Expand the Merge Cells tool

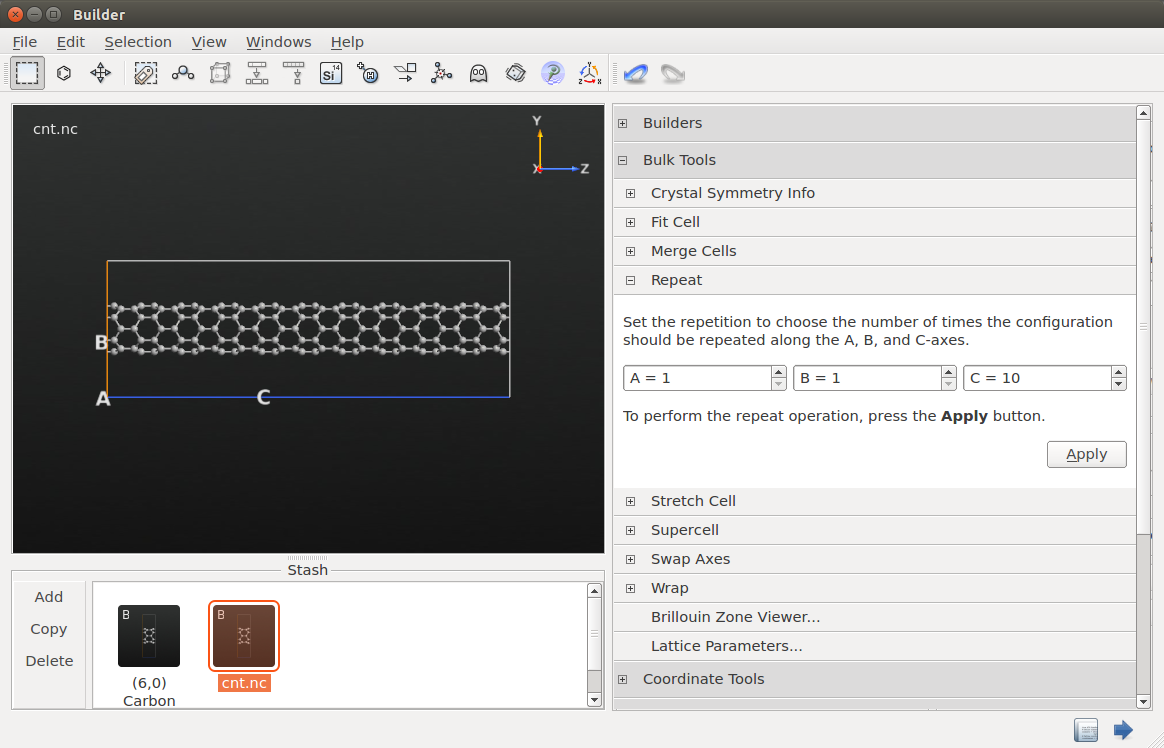[x=630, y=251]
